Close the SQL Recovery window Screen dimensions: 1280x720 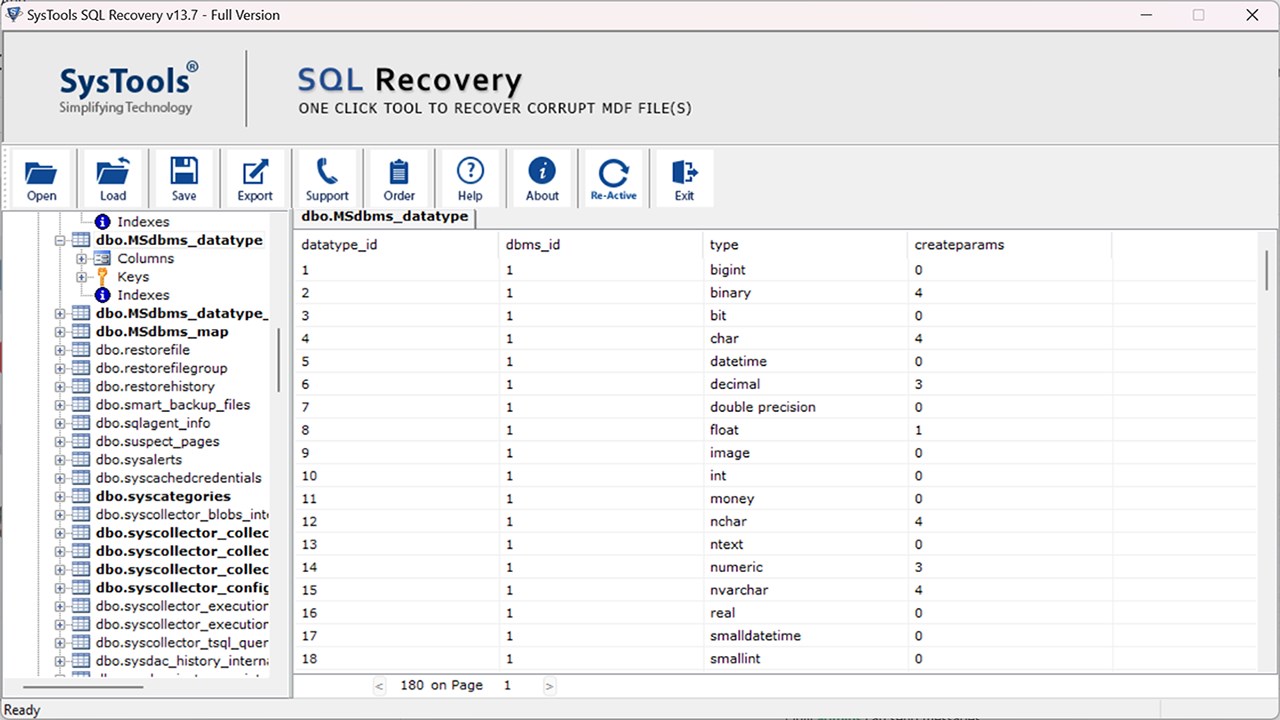[1252, 15]
